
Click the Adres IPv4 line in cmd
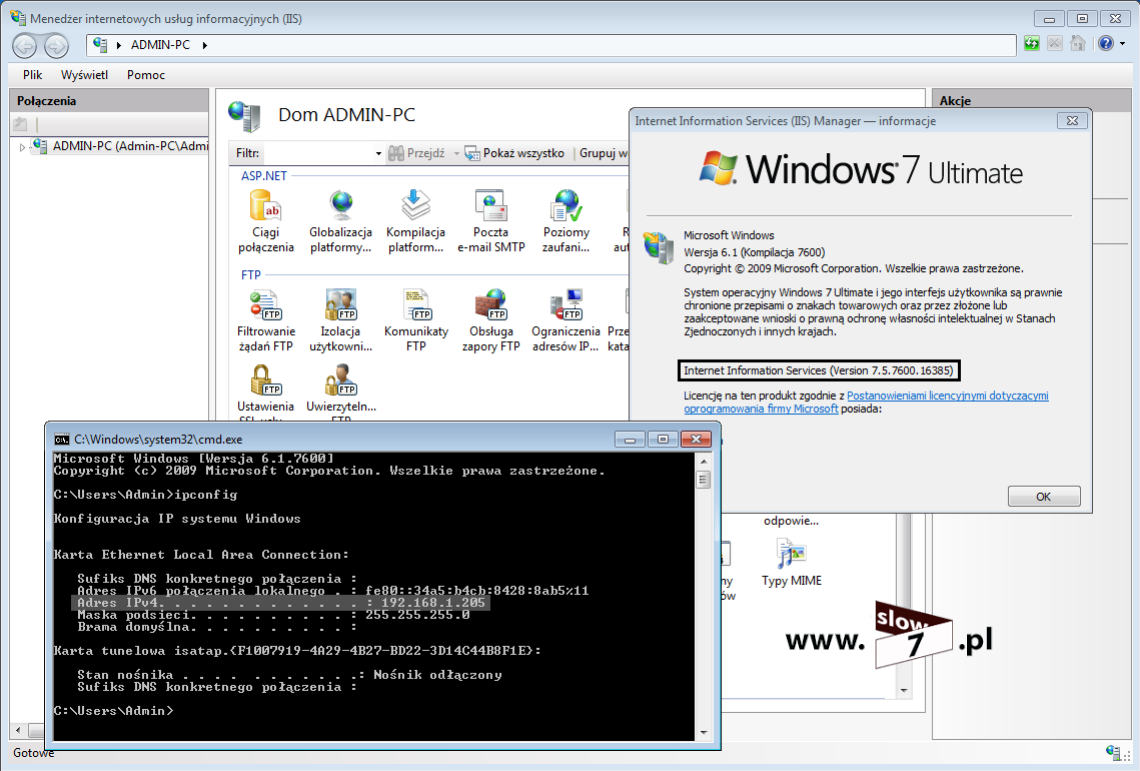[x=281, y=603]
